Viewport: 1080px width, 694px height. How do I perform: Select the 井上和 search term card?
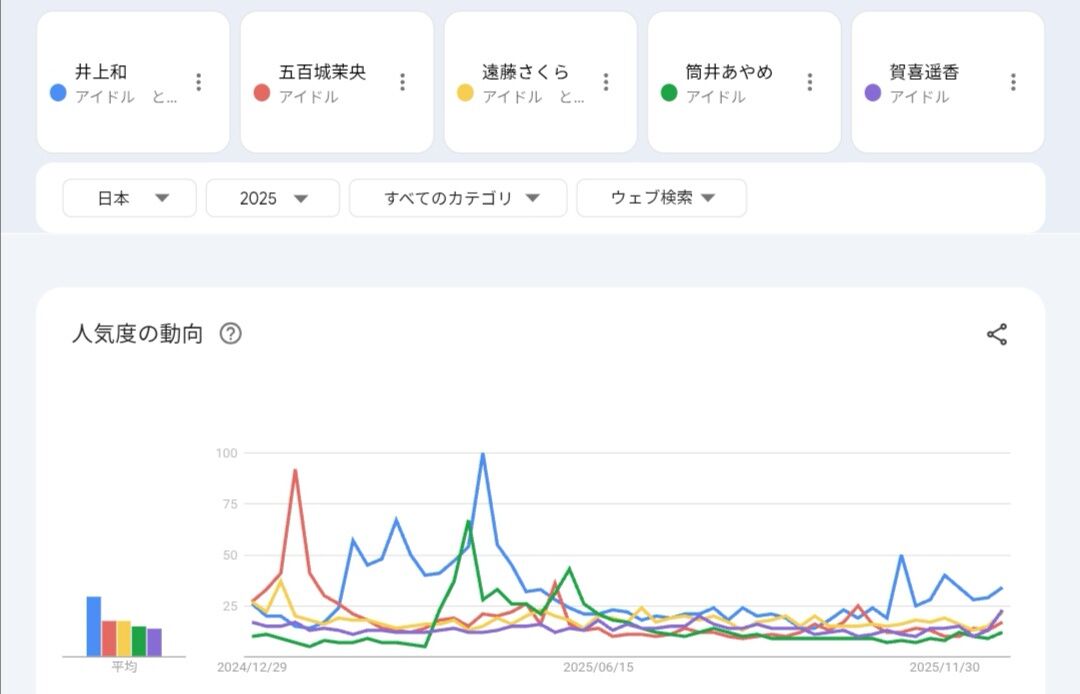120,82
